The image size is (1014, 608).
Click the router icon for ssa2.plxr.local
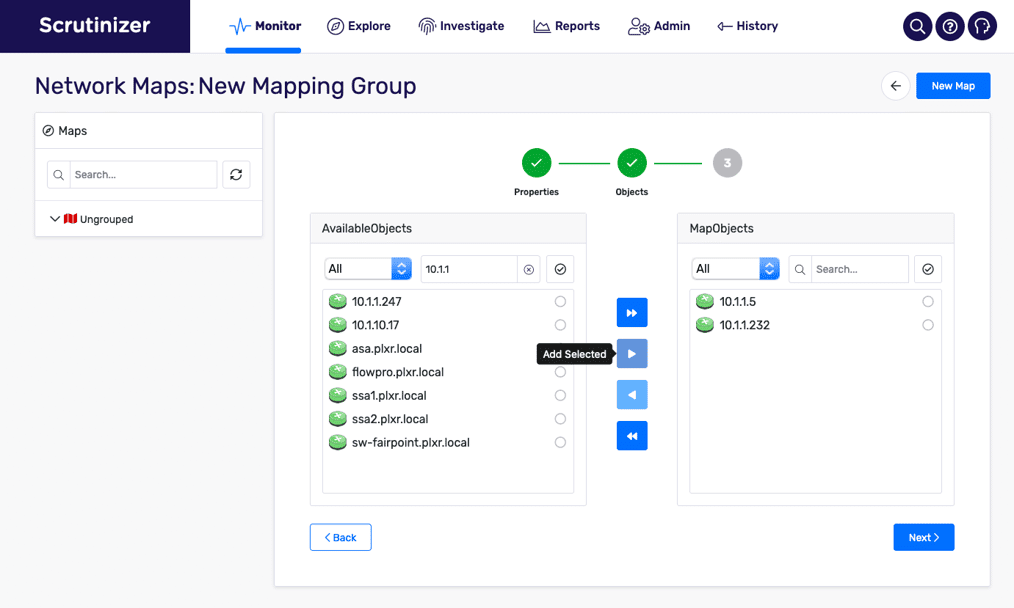point(338,419)
